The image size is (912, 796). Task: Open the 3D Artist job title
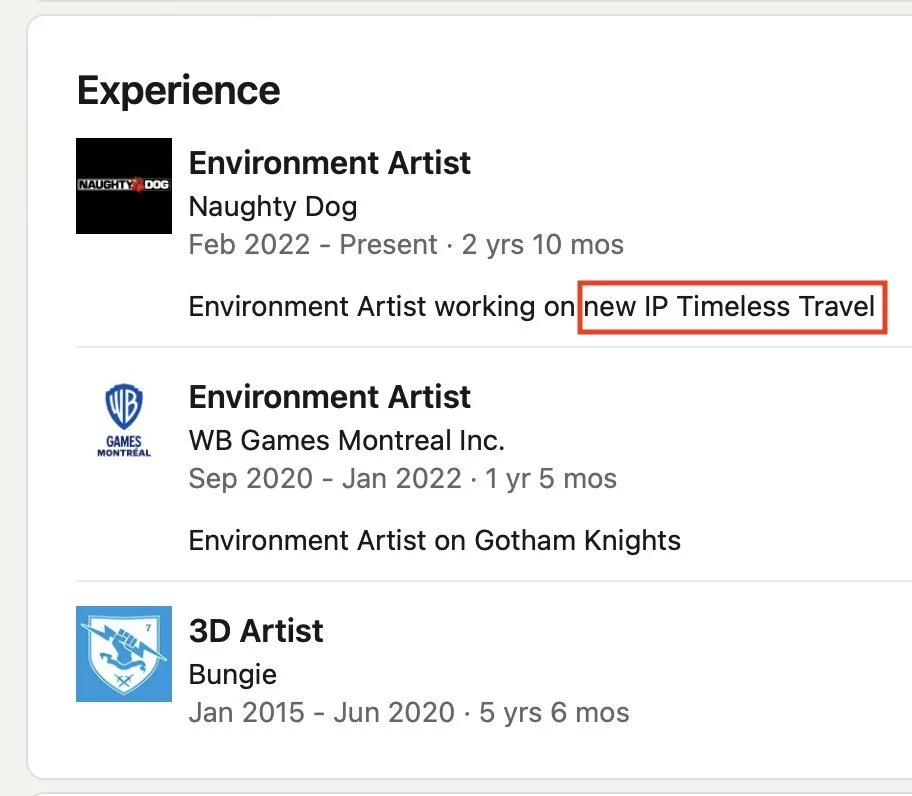pyautogui.click(x=256, y=631)
